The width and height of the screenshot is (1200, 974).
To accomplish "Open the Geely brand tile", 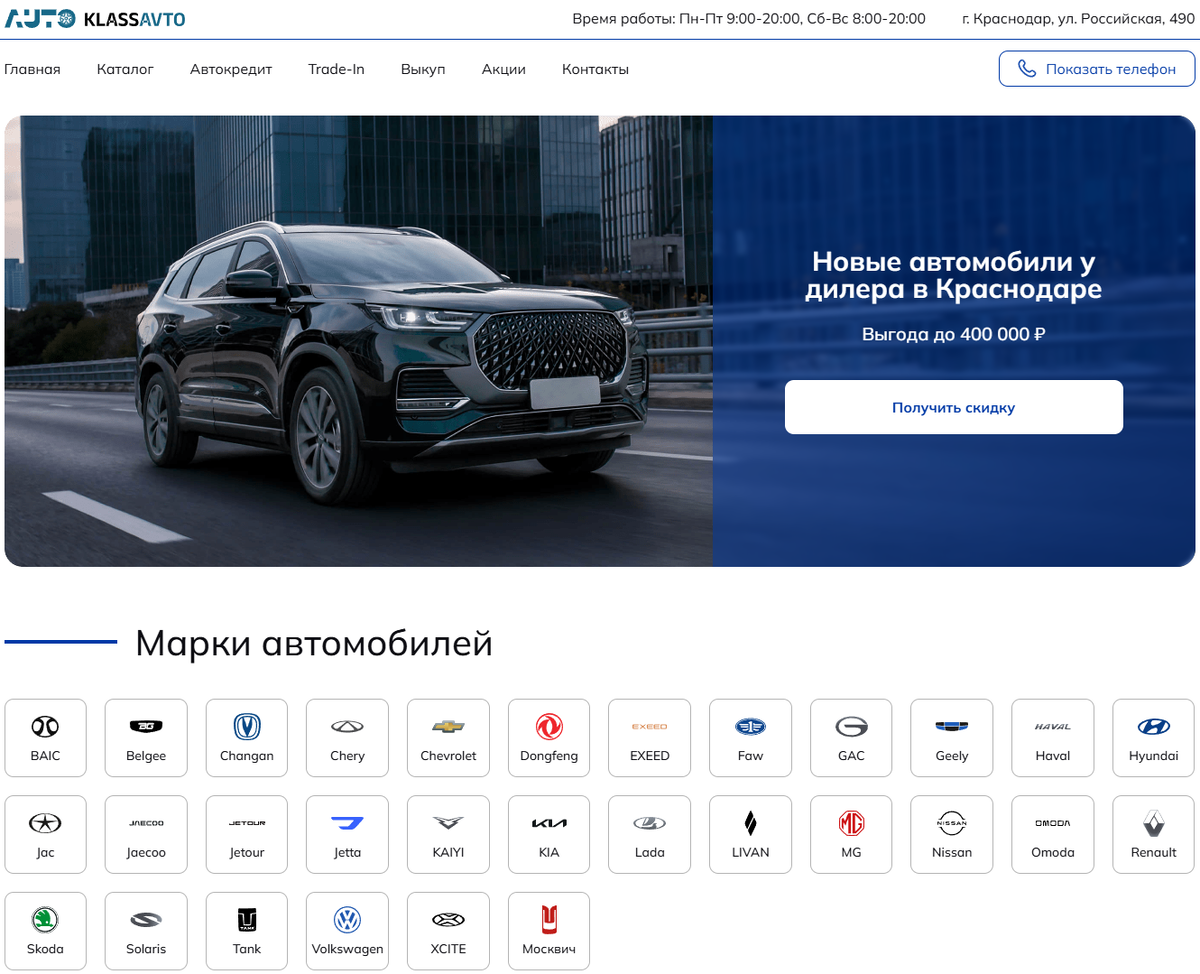I will (952, 738).
